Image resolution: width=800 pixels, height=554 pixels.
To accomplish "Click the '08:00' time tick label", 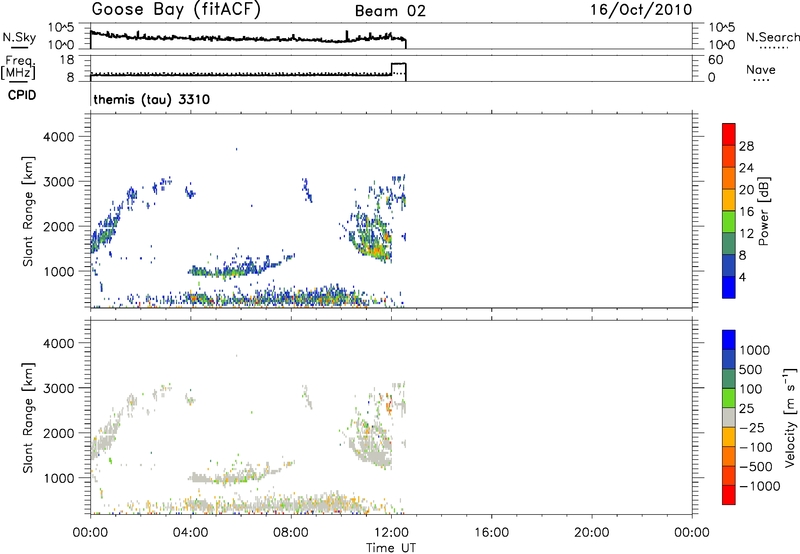I will (291, 533).
